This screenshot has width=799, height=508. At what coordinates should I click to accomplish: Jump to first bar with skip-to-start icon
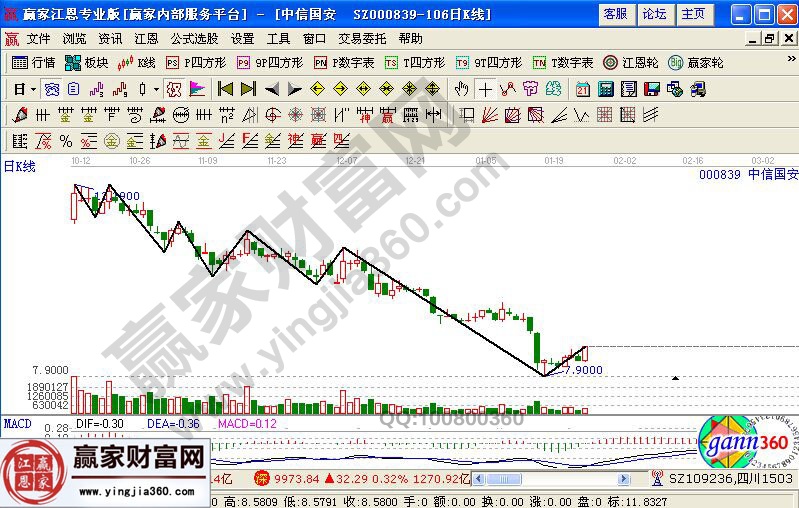click(x=225, y=89)
